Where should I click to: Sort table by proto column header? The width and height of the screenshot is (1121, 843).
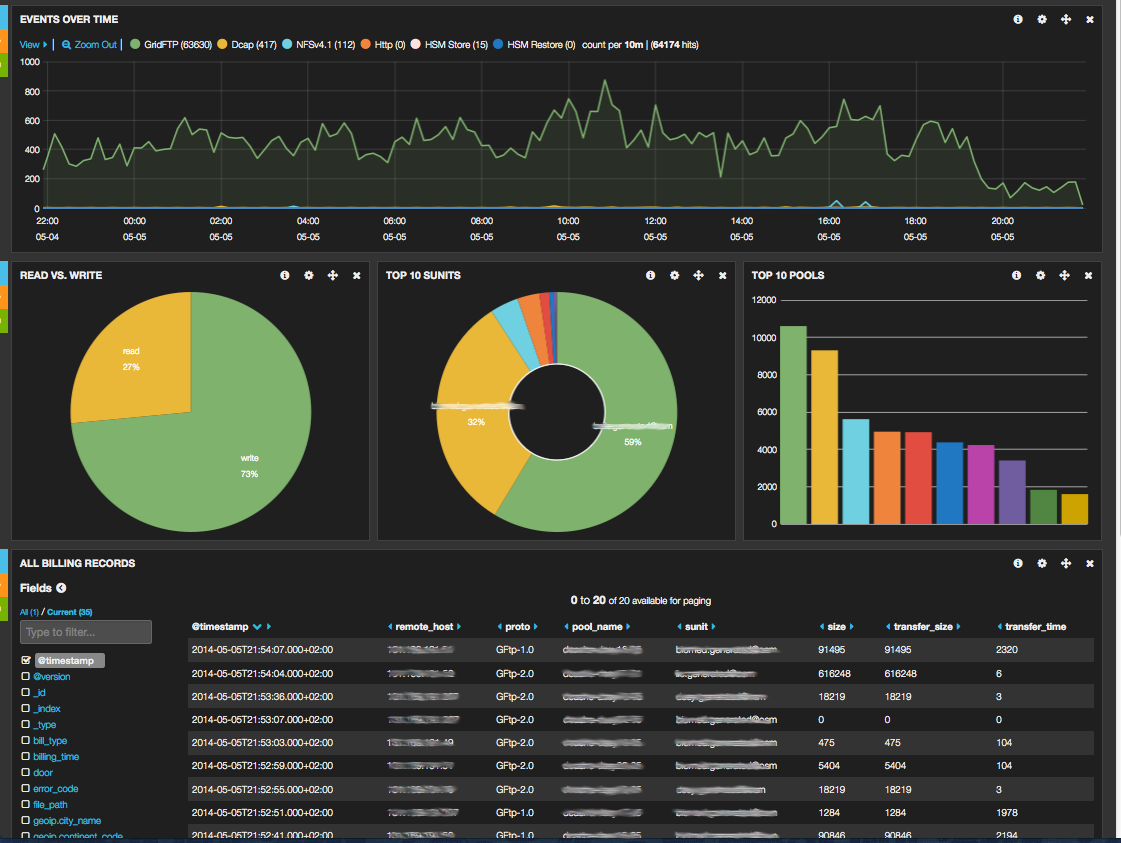[518, 627]
